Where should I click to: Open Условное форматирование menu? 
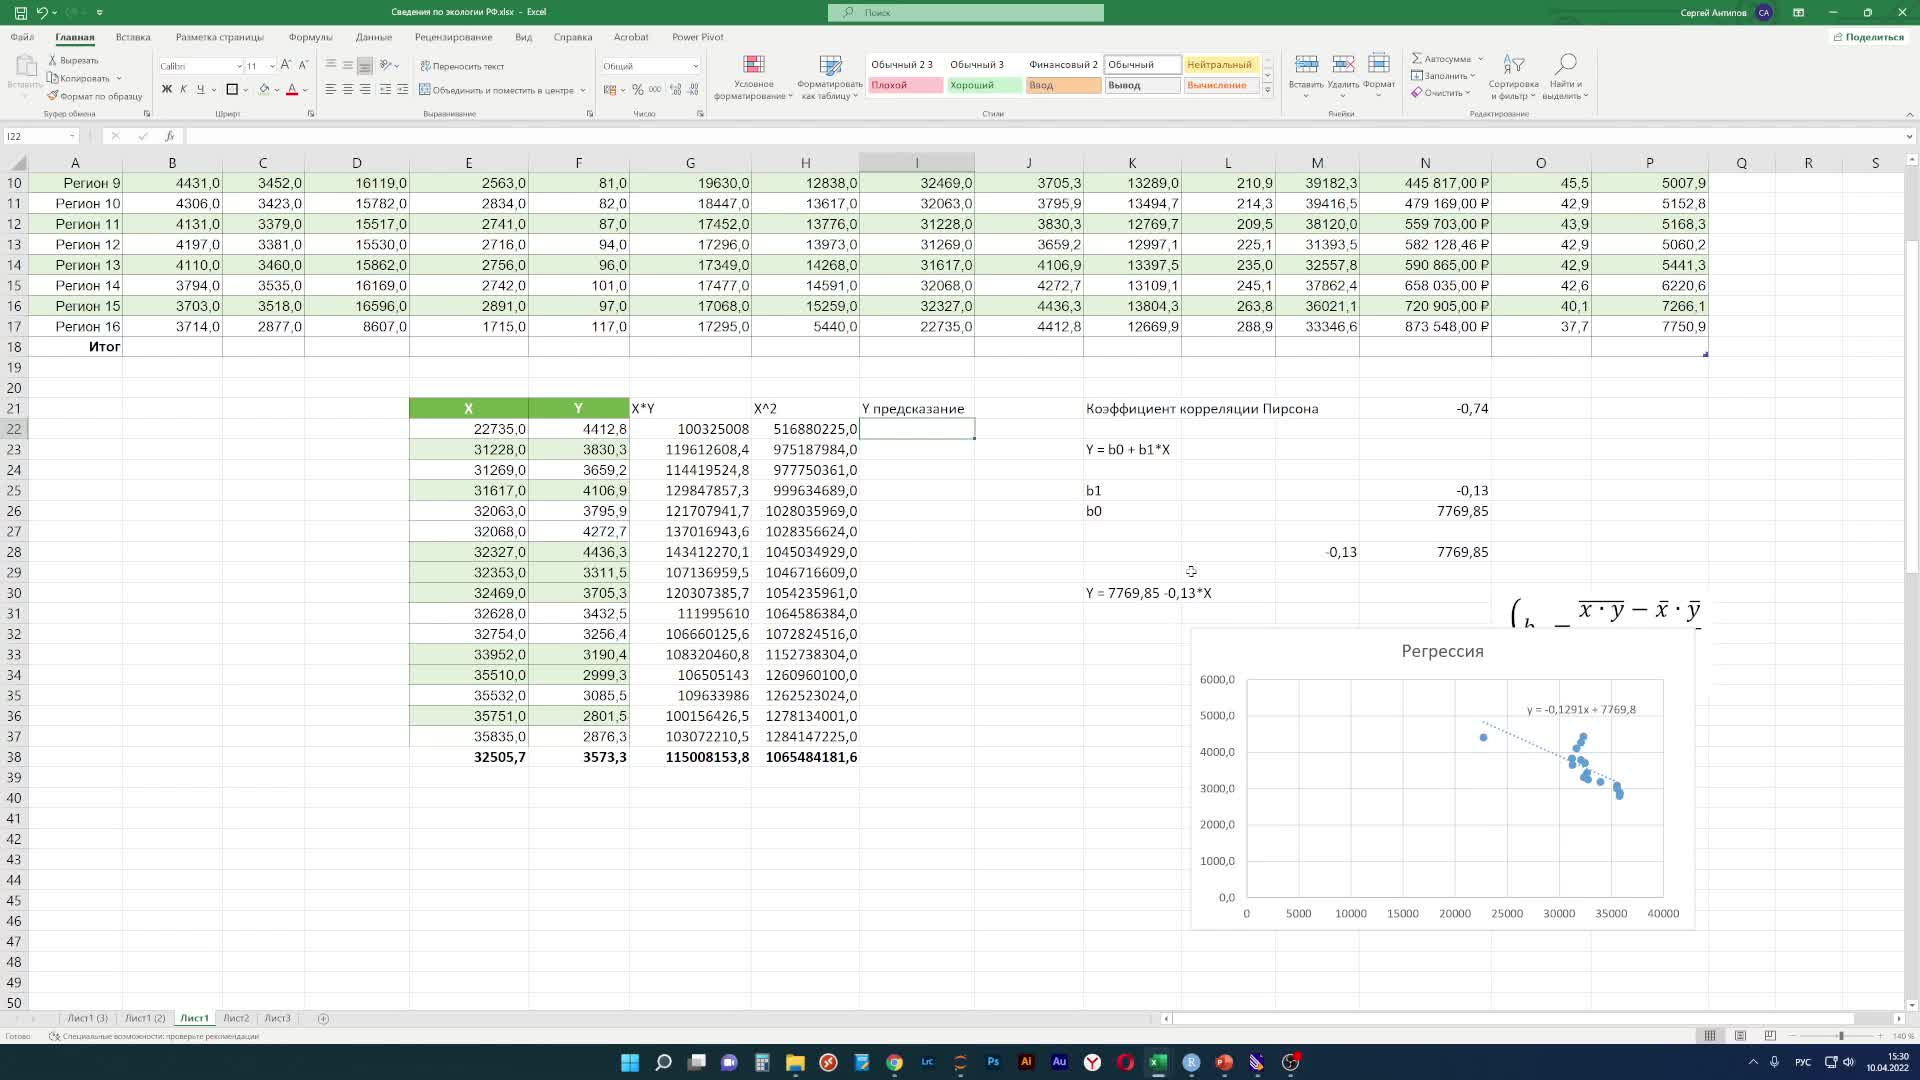click(x=754, y=77)
